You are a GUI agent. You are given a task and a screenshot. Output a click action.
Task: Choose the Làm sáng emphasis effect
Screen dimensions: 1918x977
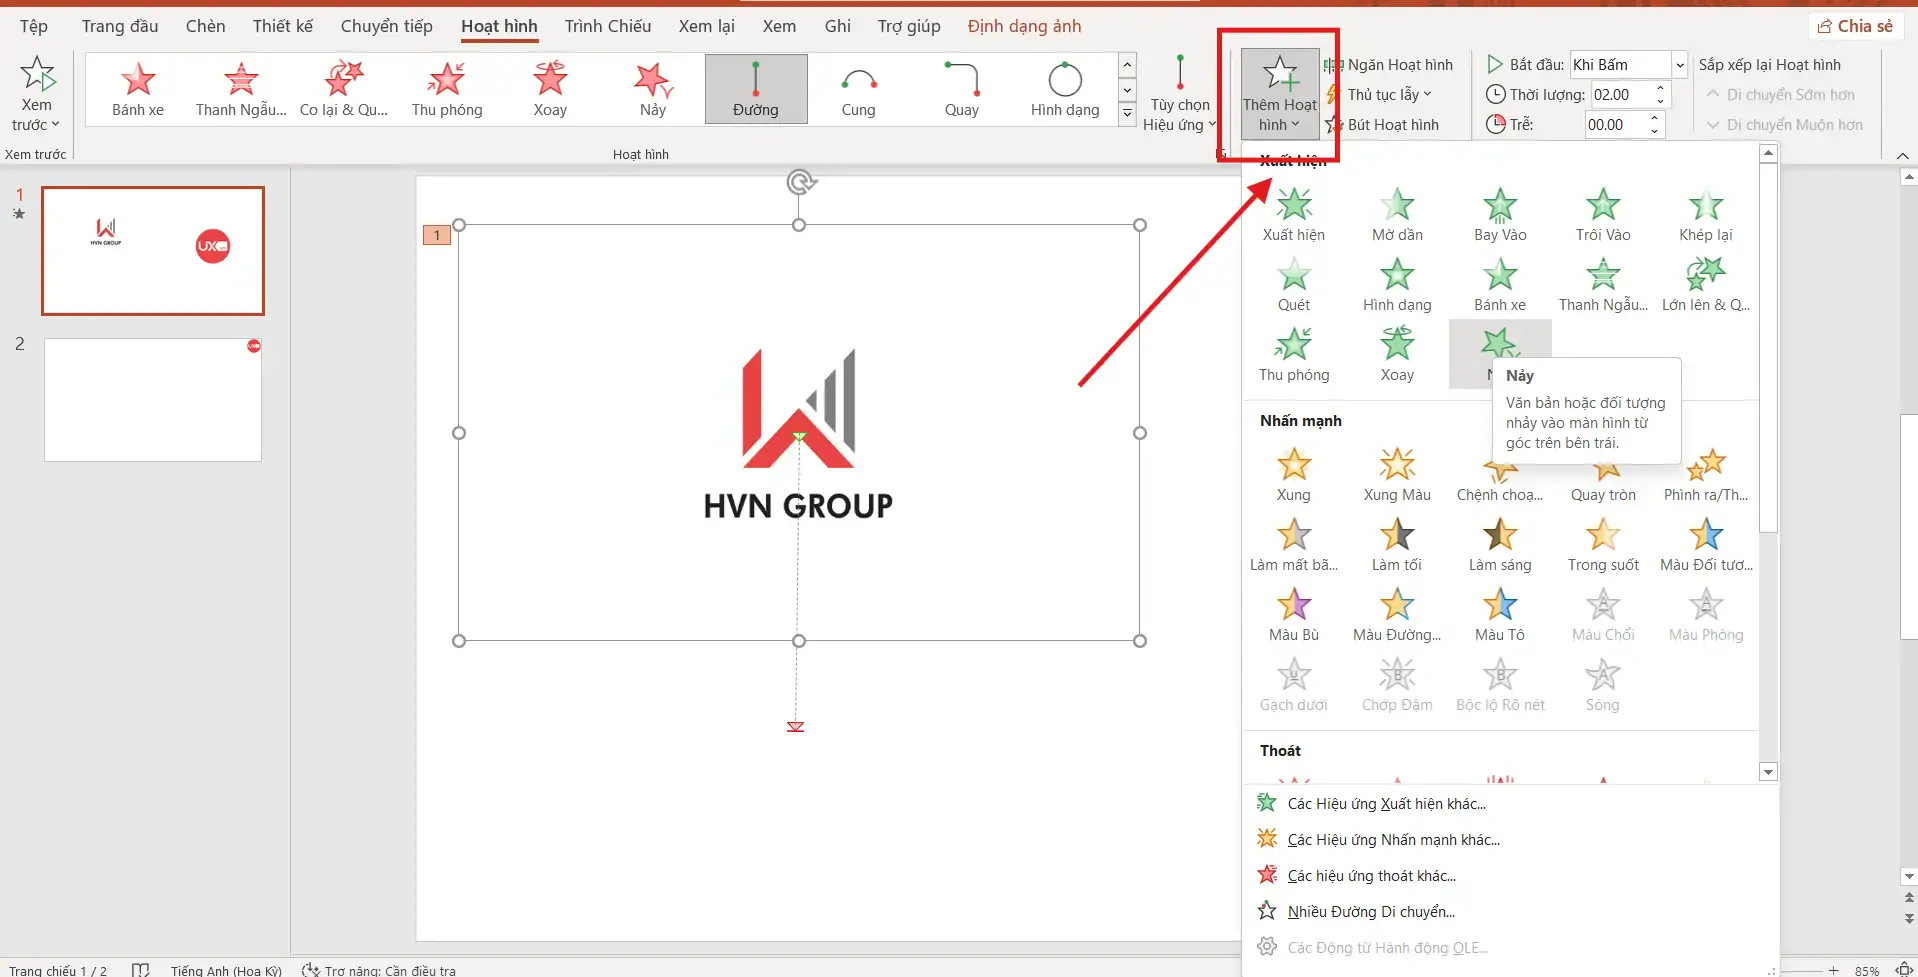(1500, 546)
